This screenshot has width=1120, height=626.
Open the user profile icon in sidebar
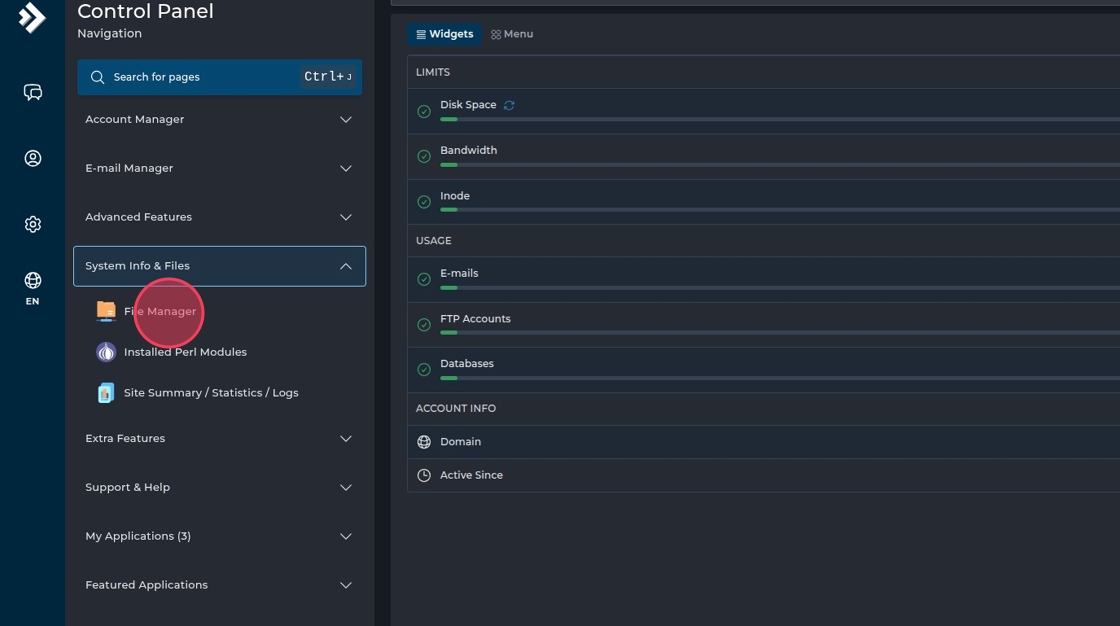(33, 158)
